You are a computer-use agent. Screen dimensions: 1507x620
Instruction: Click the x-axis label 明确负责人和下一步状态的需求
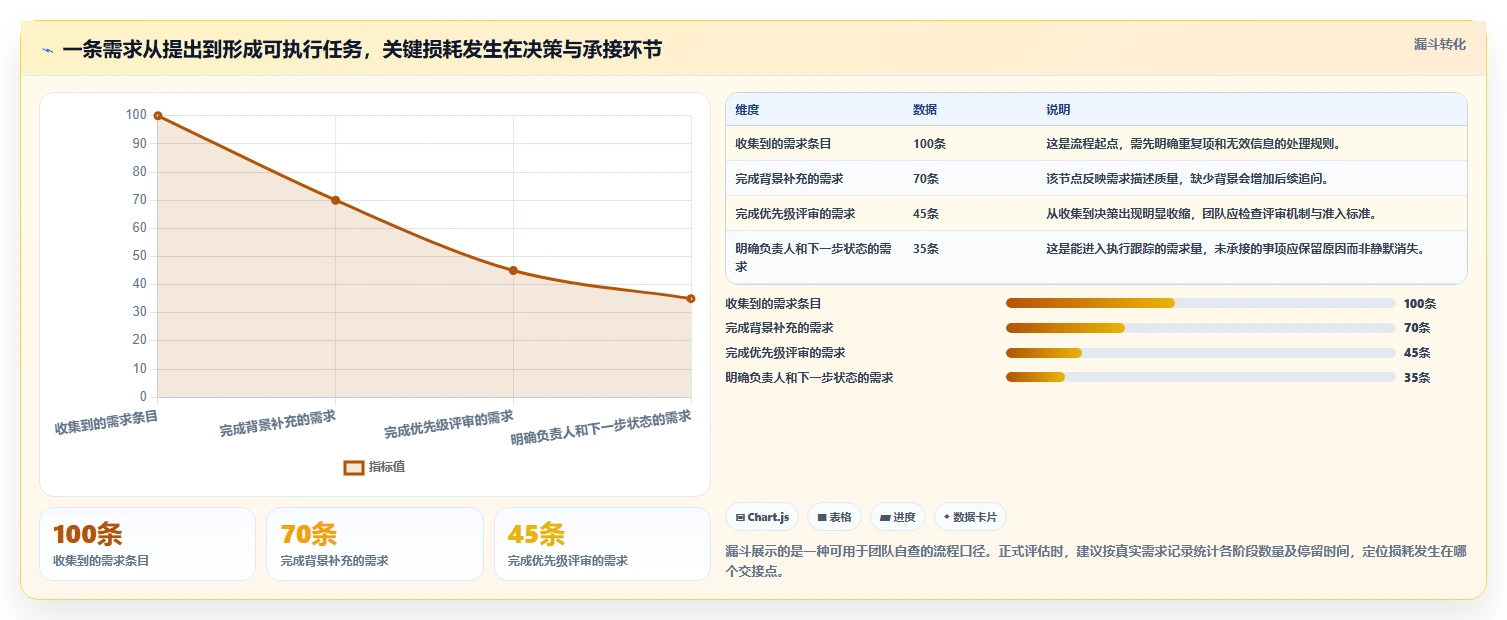point(601,428)
